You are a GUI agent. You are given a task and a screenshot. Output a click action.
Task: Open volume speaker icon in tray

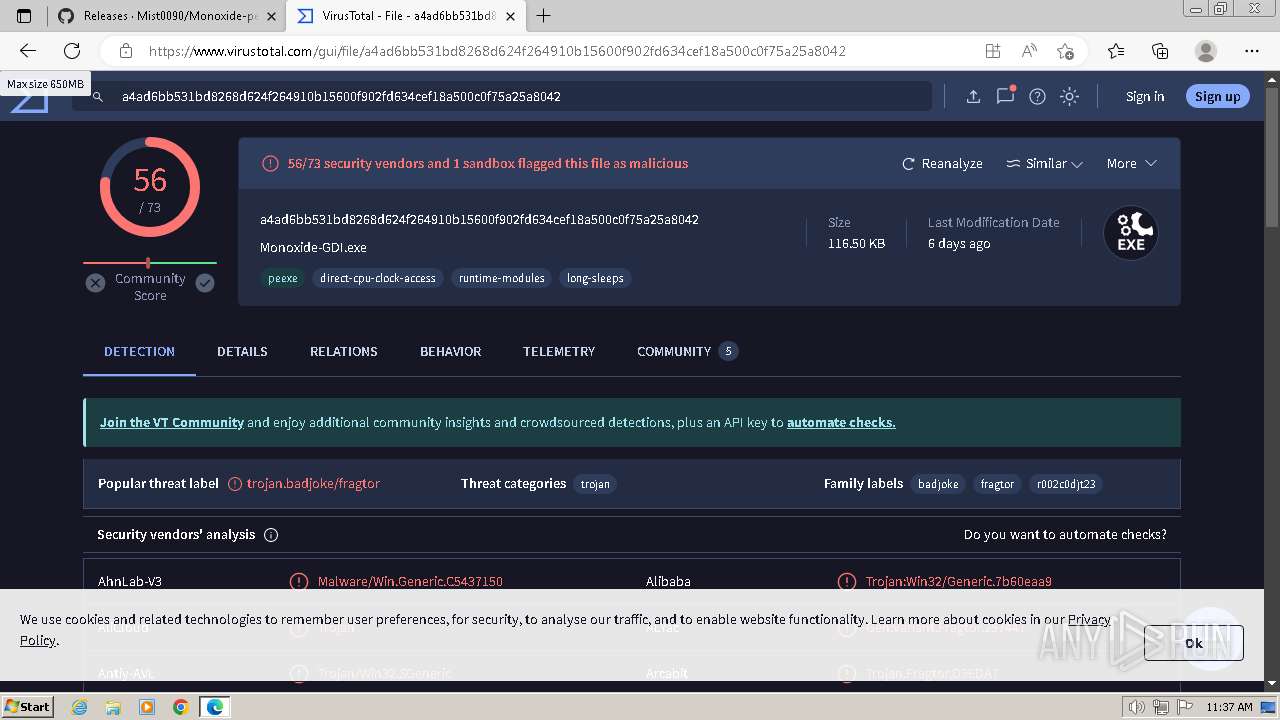1138,707
